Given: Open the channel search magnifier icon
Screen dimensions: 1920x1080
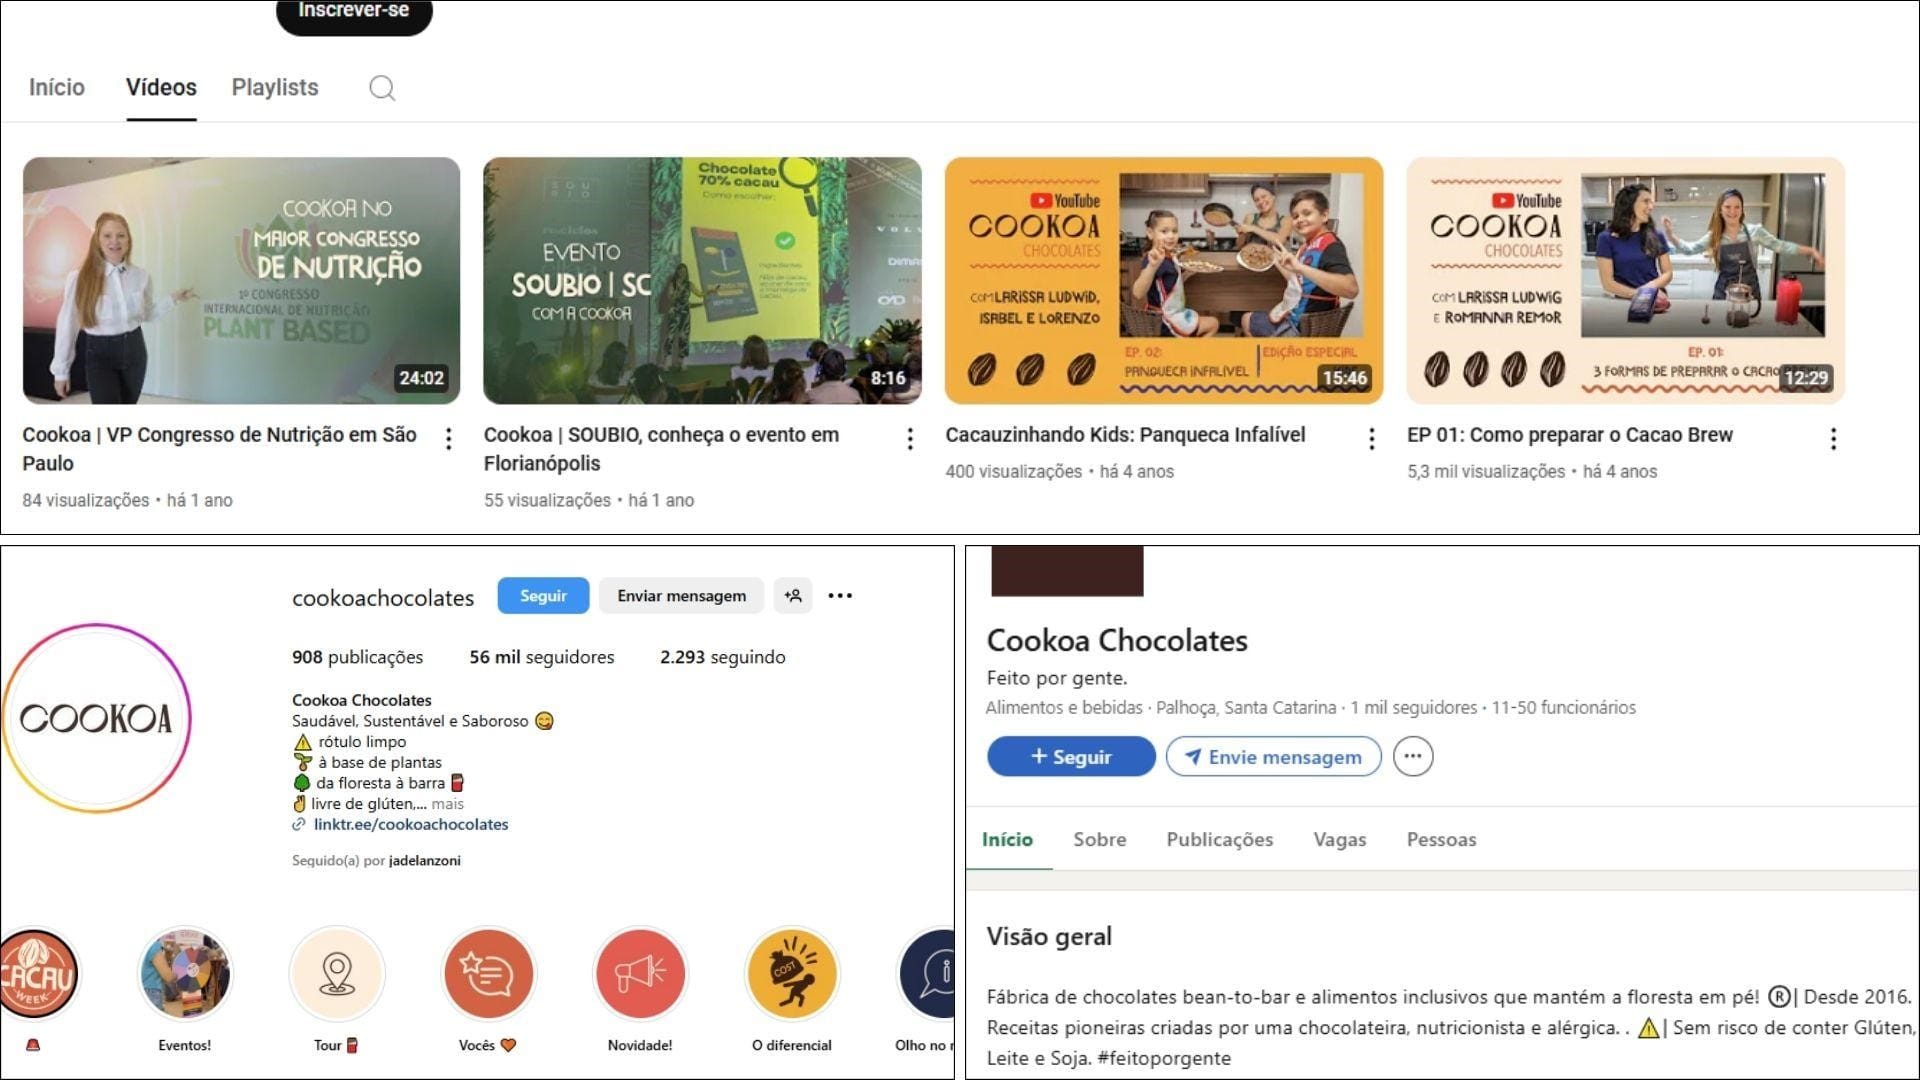Looking at the screenshot, I should [382, 88].
